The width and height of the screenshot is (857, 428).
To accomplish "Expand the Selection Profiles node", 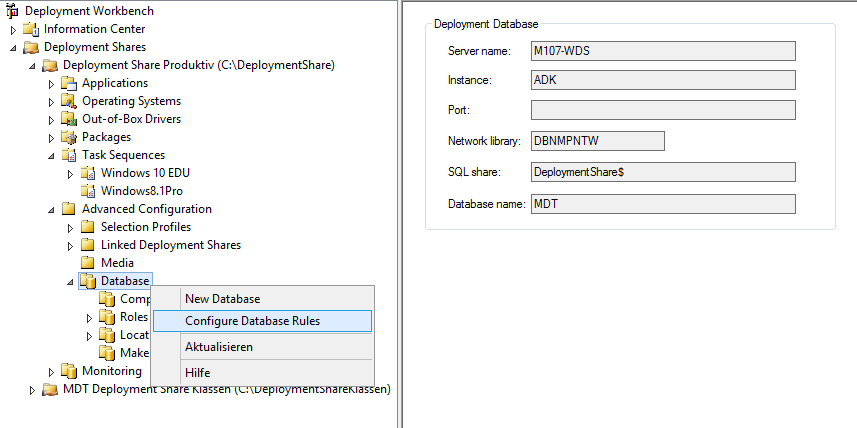I will point(71,227).
